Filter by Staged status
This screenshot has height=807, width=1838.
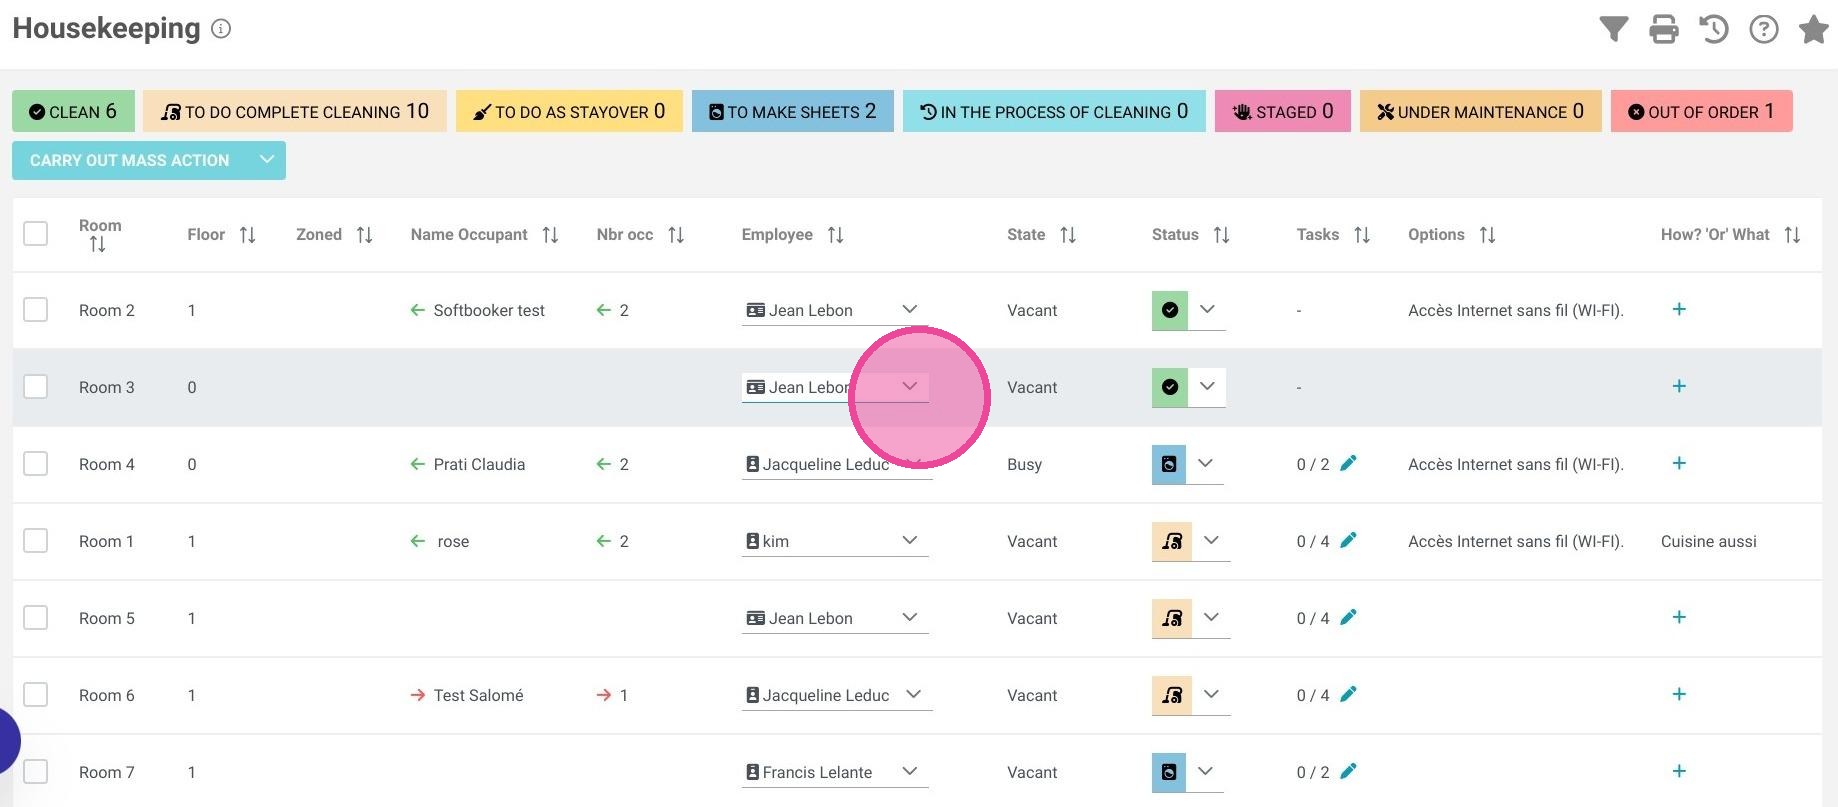[x=1283, y=111]
